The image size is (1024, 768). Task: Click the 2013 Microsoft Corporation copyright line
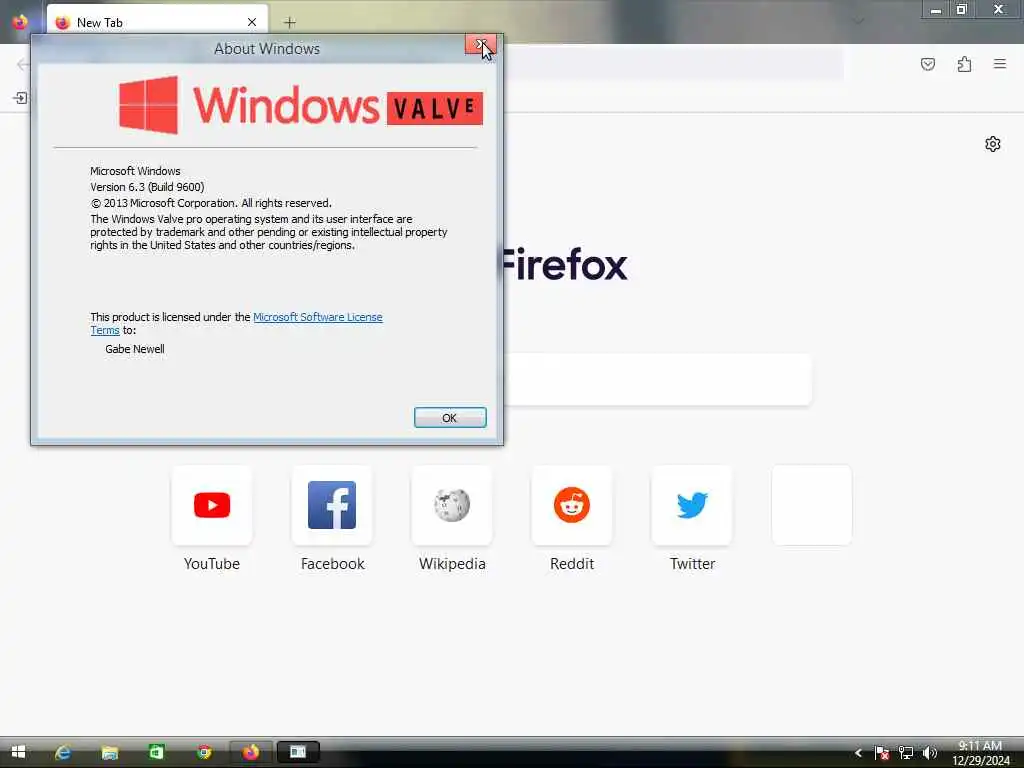coord(211,203)
